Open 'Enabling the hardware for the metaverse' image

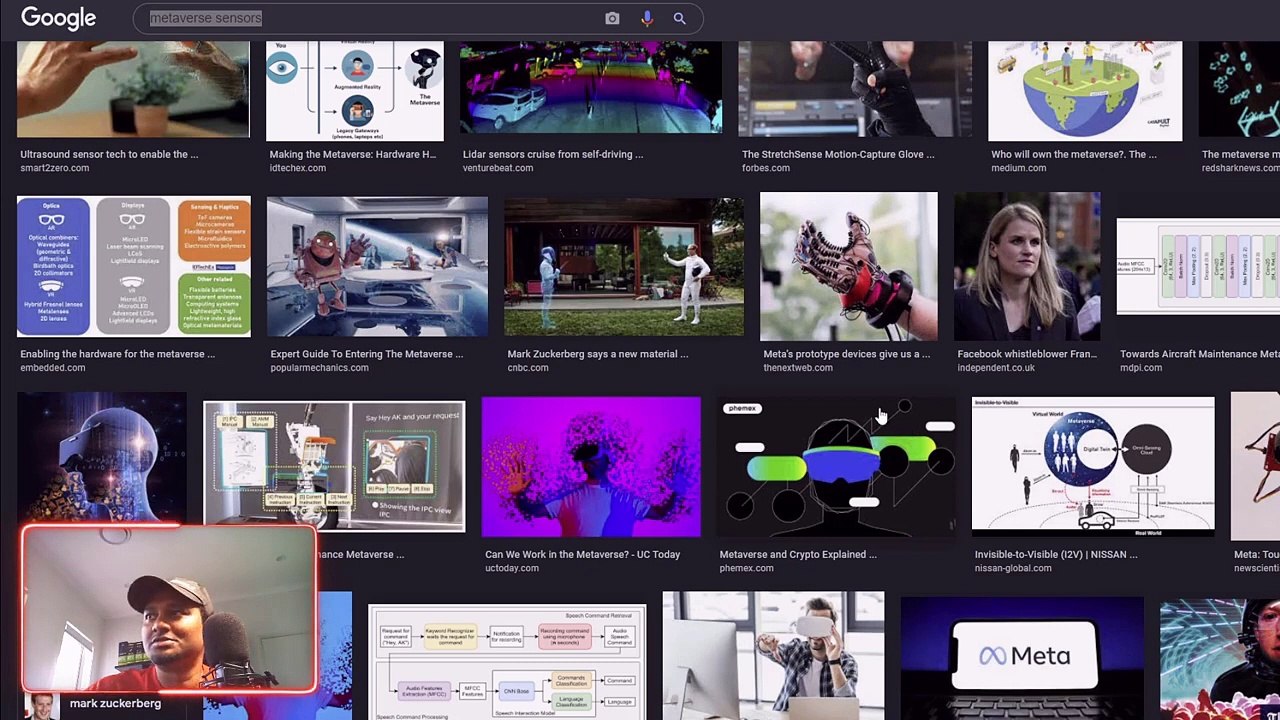pyautogui.click(x=134, y=266)
